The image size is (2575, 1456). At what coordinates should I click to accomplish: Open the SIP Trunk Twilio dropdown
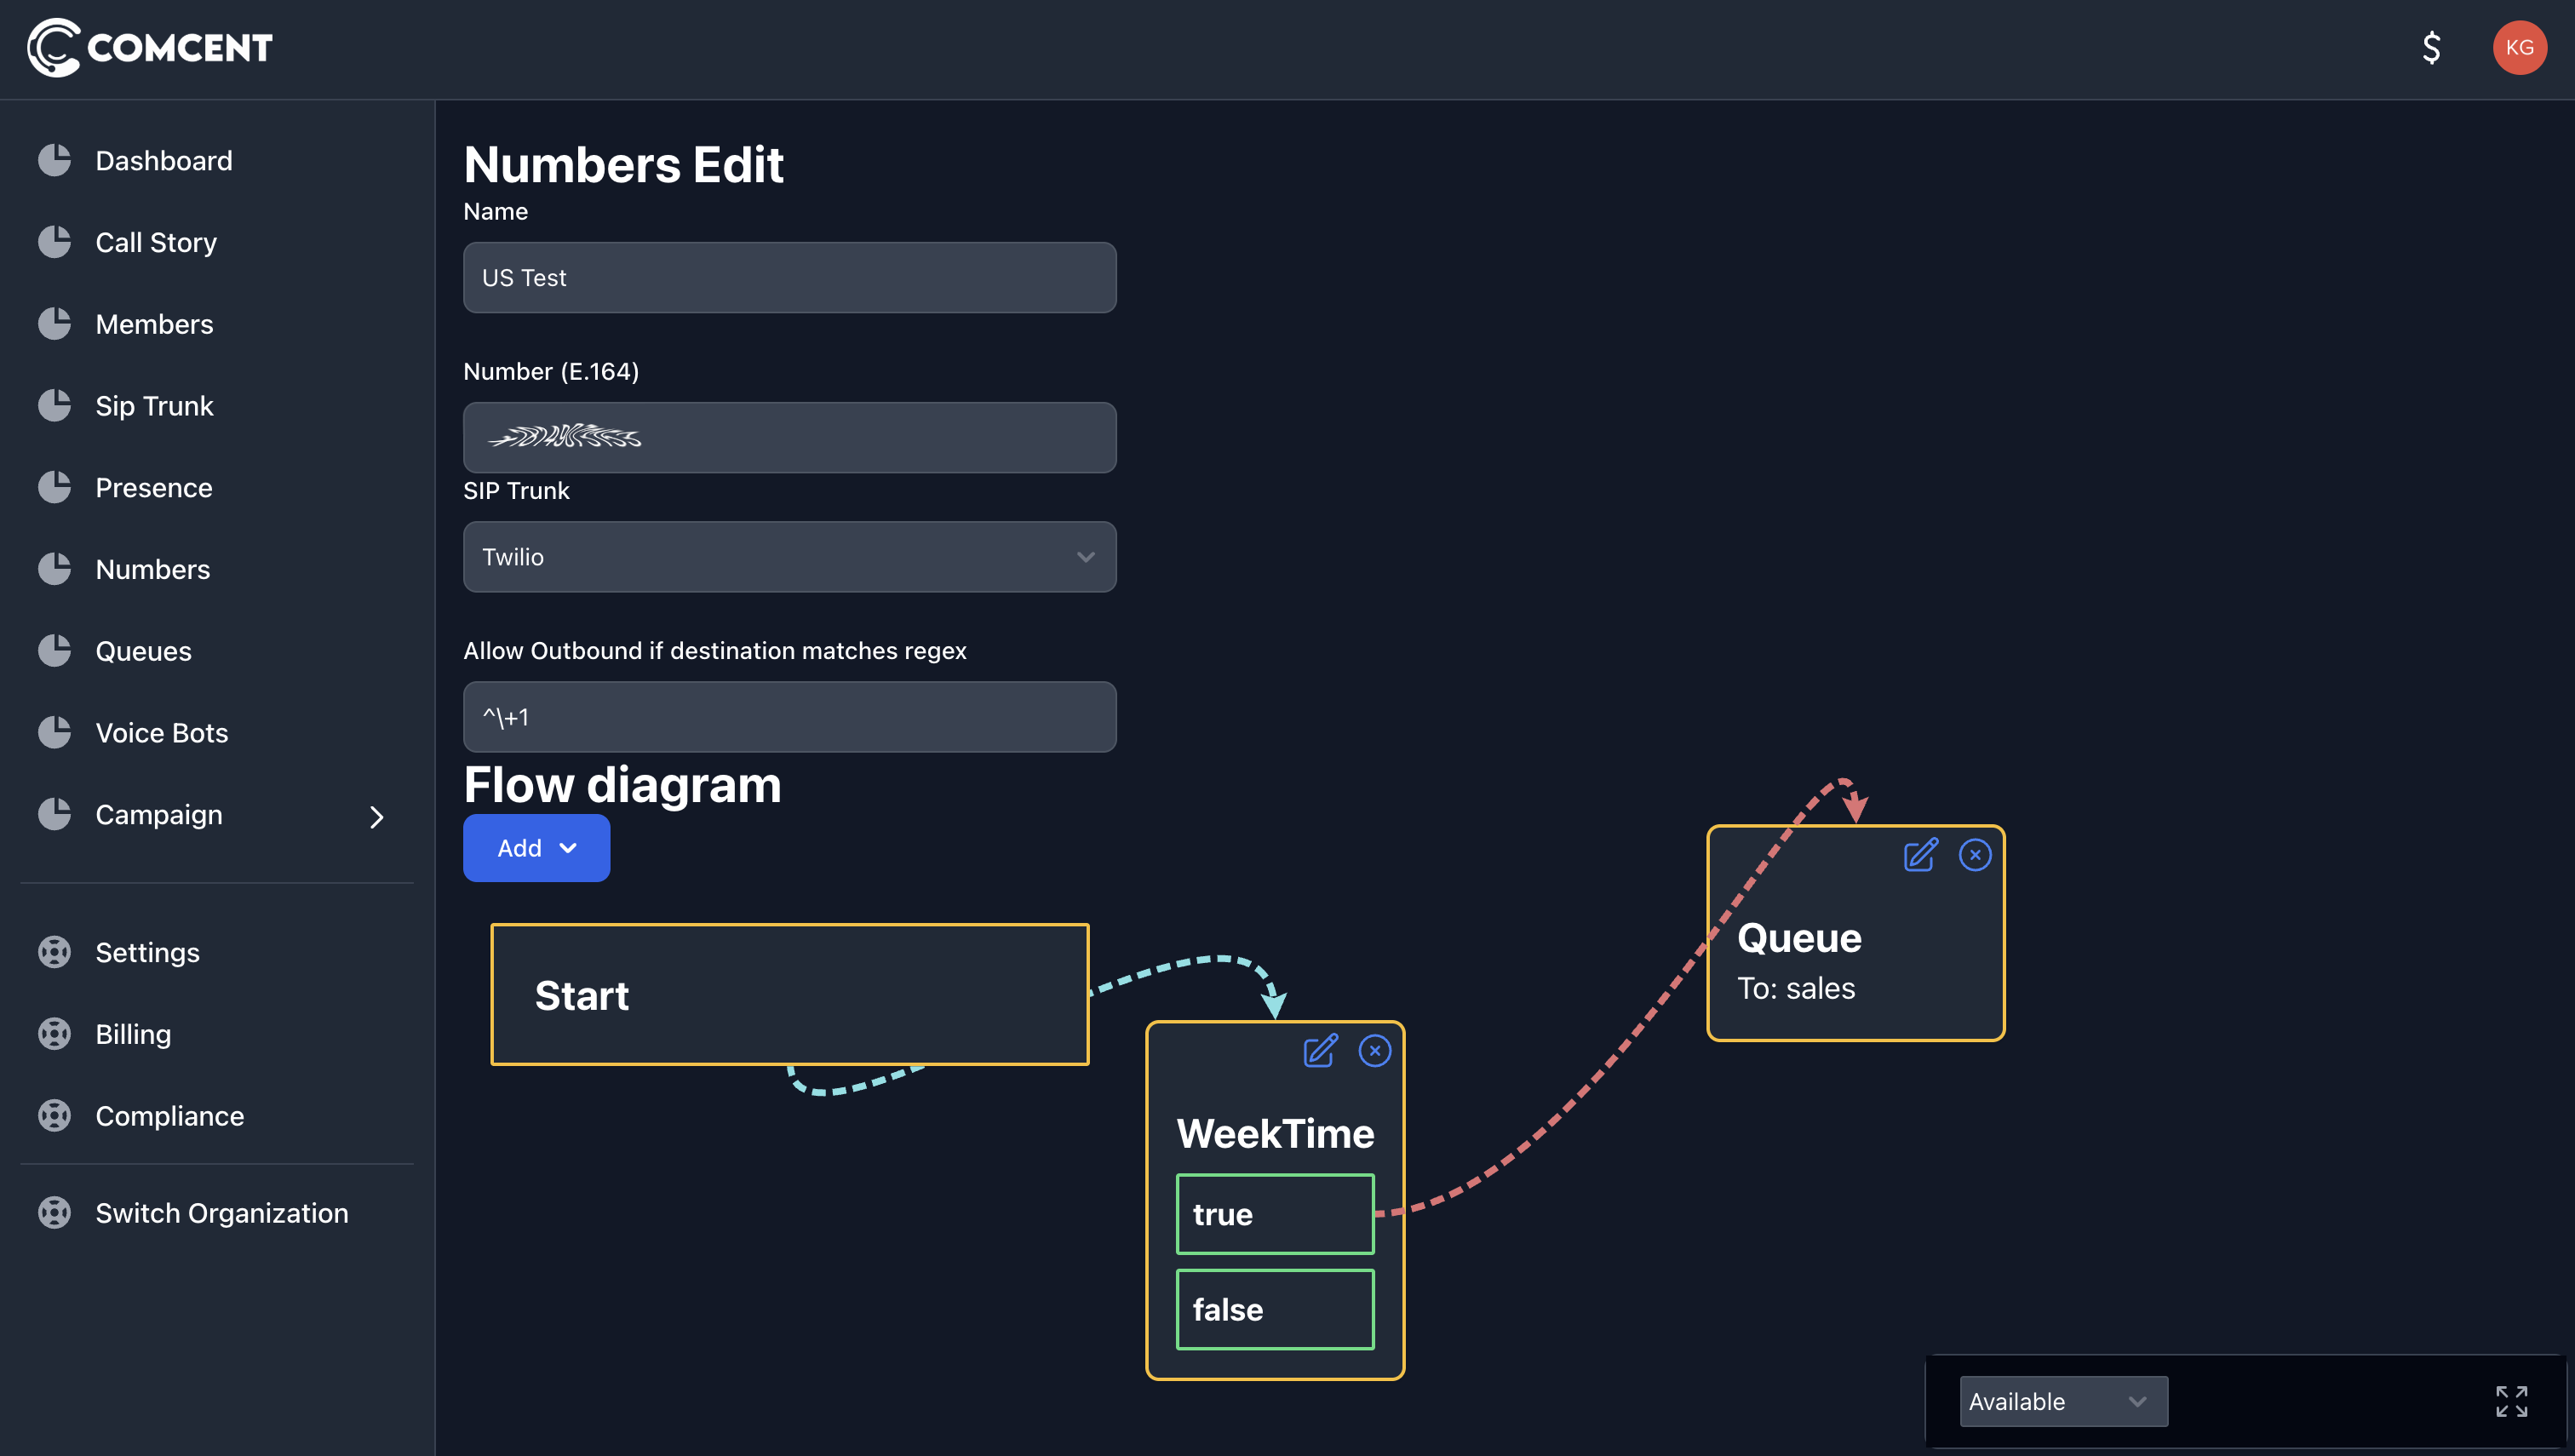click(789, 557)
